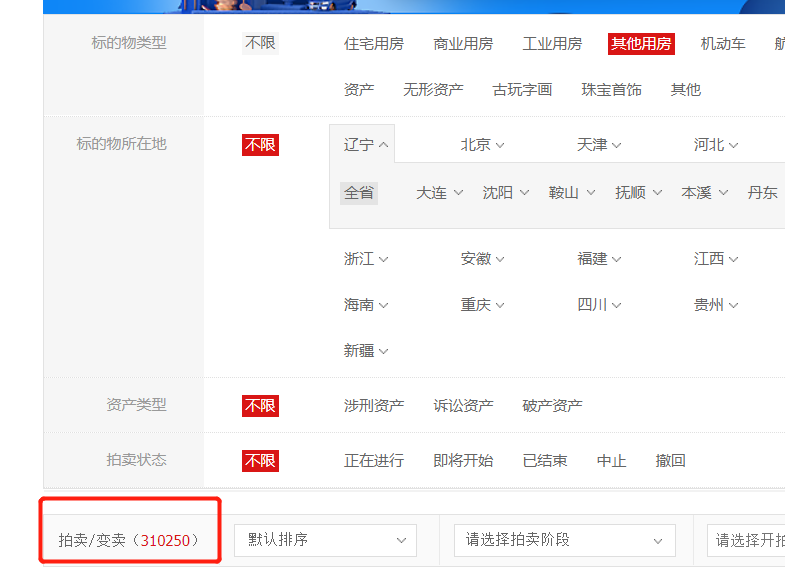Select 珠宝首饰 category filter
The height and width of the screenshot is (577, 785).
point(611,90)
